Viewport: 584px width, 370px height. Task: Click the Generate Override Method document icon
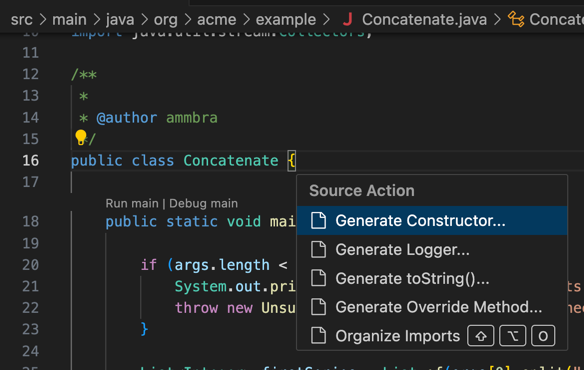click(318, 307)
